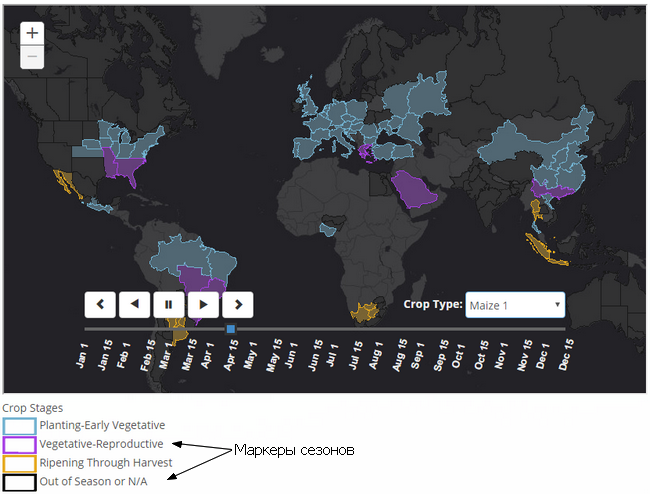Zoom in the map with plus button
This screenshot has height=494, width=650.
click(32, 33)
